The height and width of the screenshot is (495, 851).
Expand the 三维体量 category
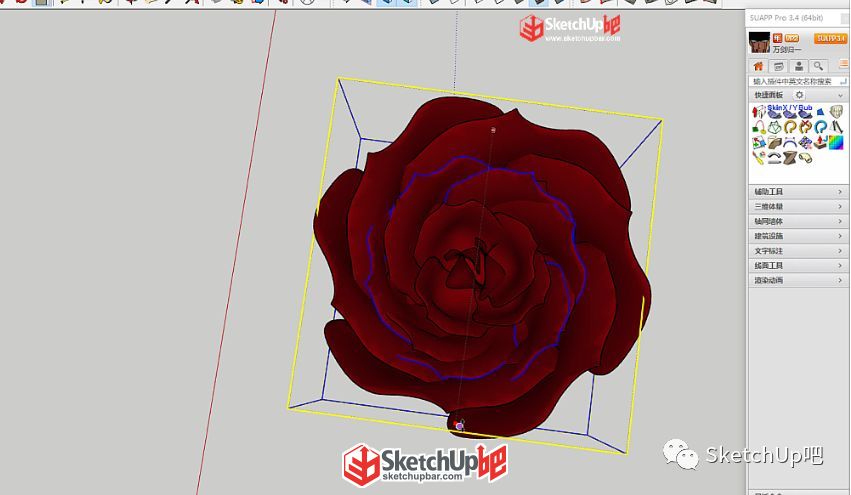pyautogui.click(x=798, y=207)
